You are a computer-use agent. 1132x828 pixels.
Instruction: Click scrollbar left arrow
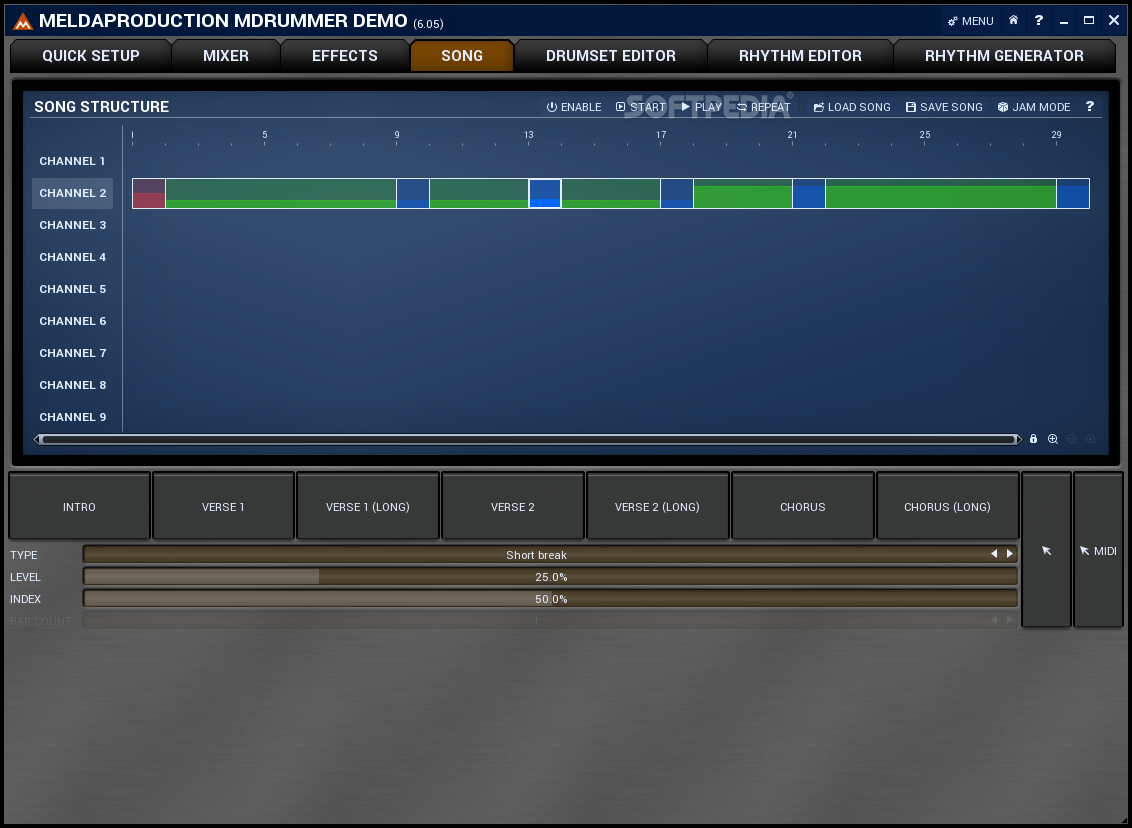[38, 439]
